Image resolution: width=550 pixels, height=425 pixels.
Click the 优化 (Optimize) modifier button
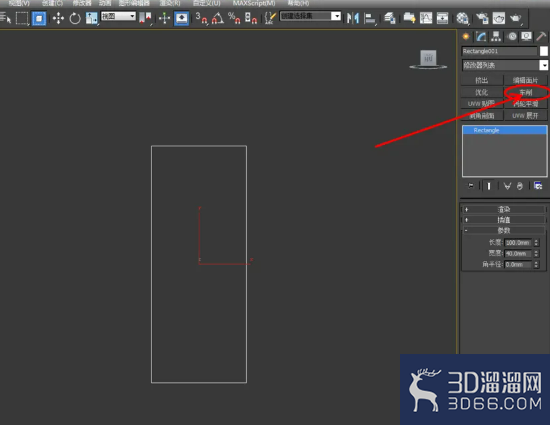point(482,92)
